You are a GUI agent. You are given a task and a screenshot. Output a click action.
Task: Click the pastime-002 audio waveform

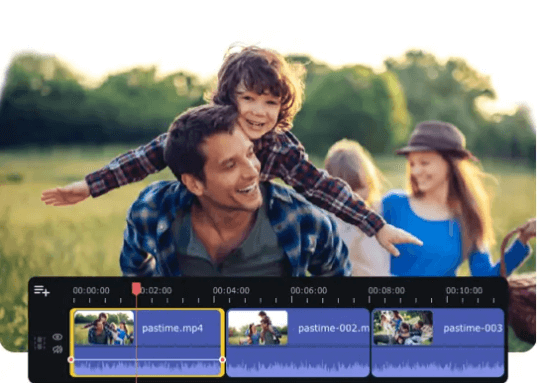[x=298, y=368]
